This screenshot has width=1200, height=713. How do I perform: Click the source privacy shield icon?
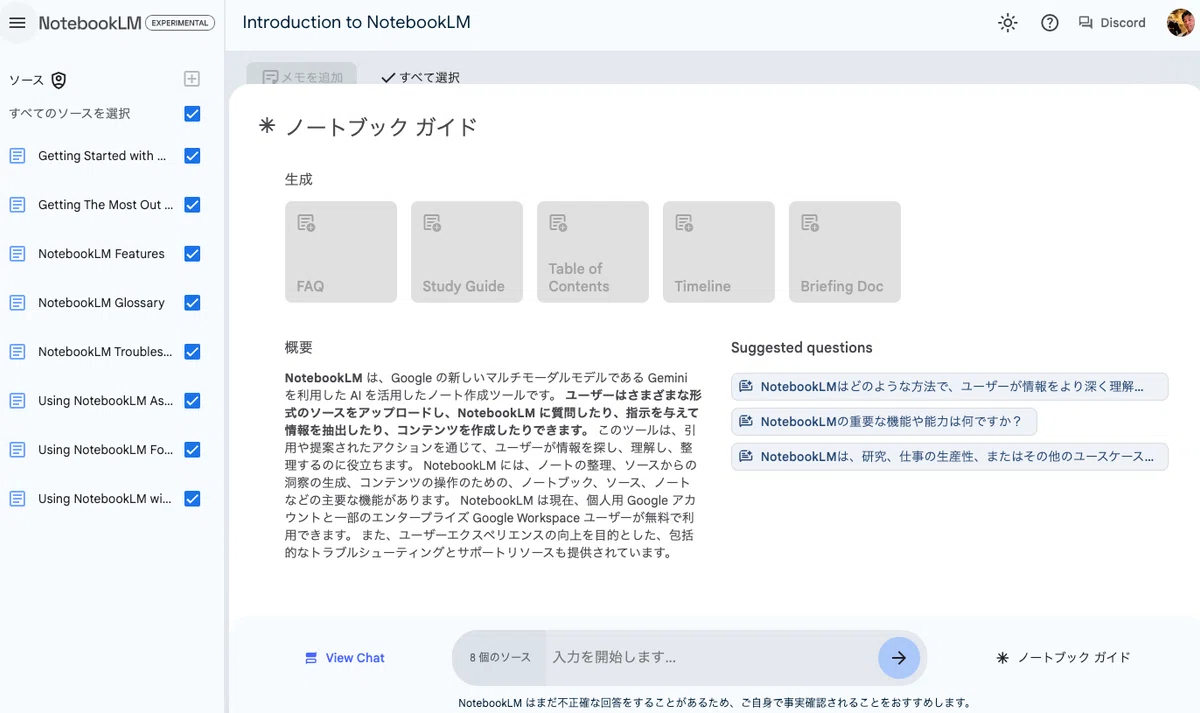(59, 81)
